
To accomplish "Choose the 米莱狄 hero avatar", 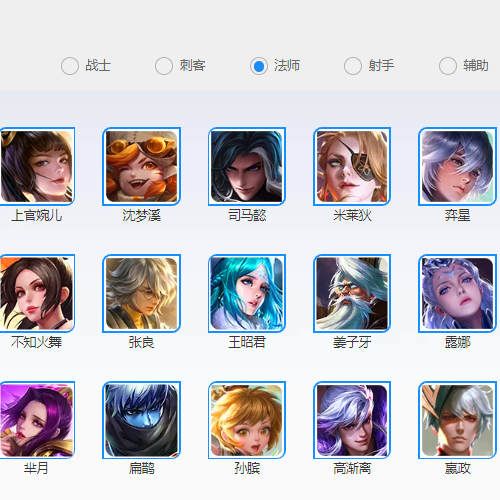I will (x=352, y=166).
